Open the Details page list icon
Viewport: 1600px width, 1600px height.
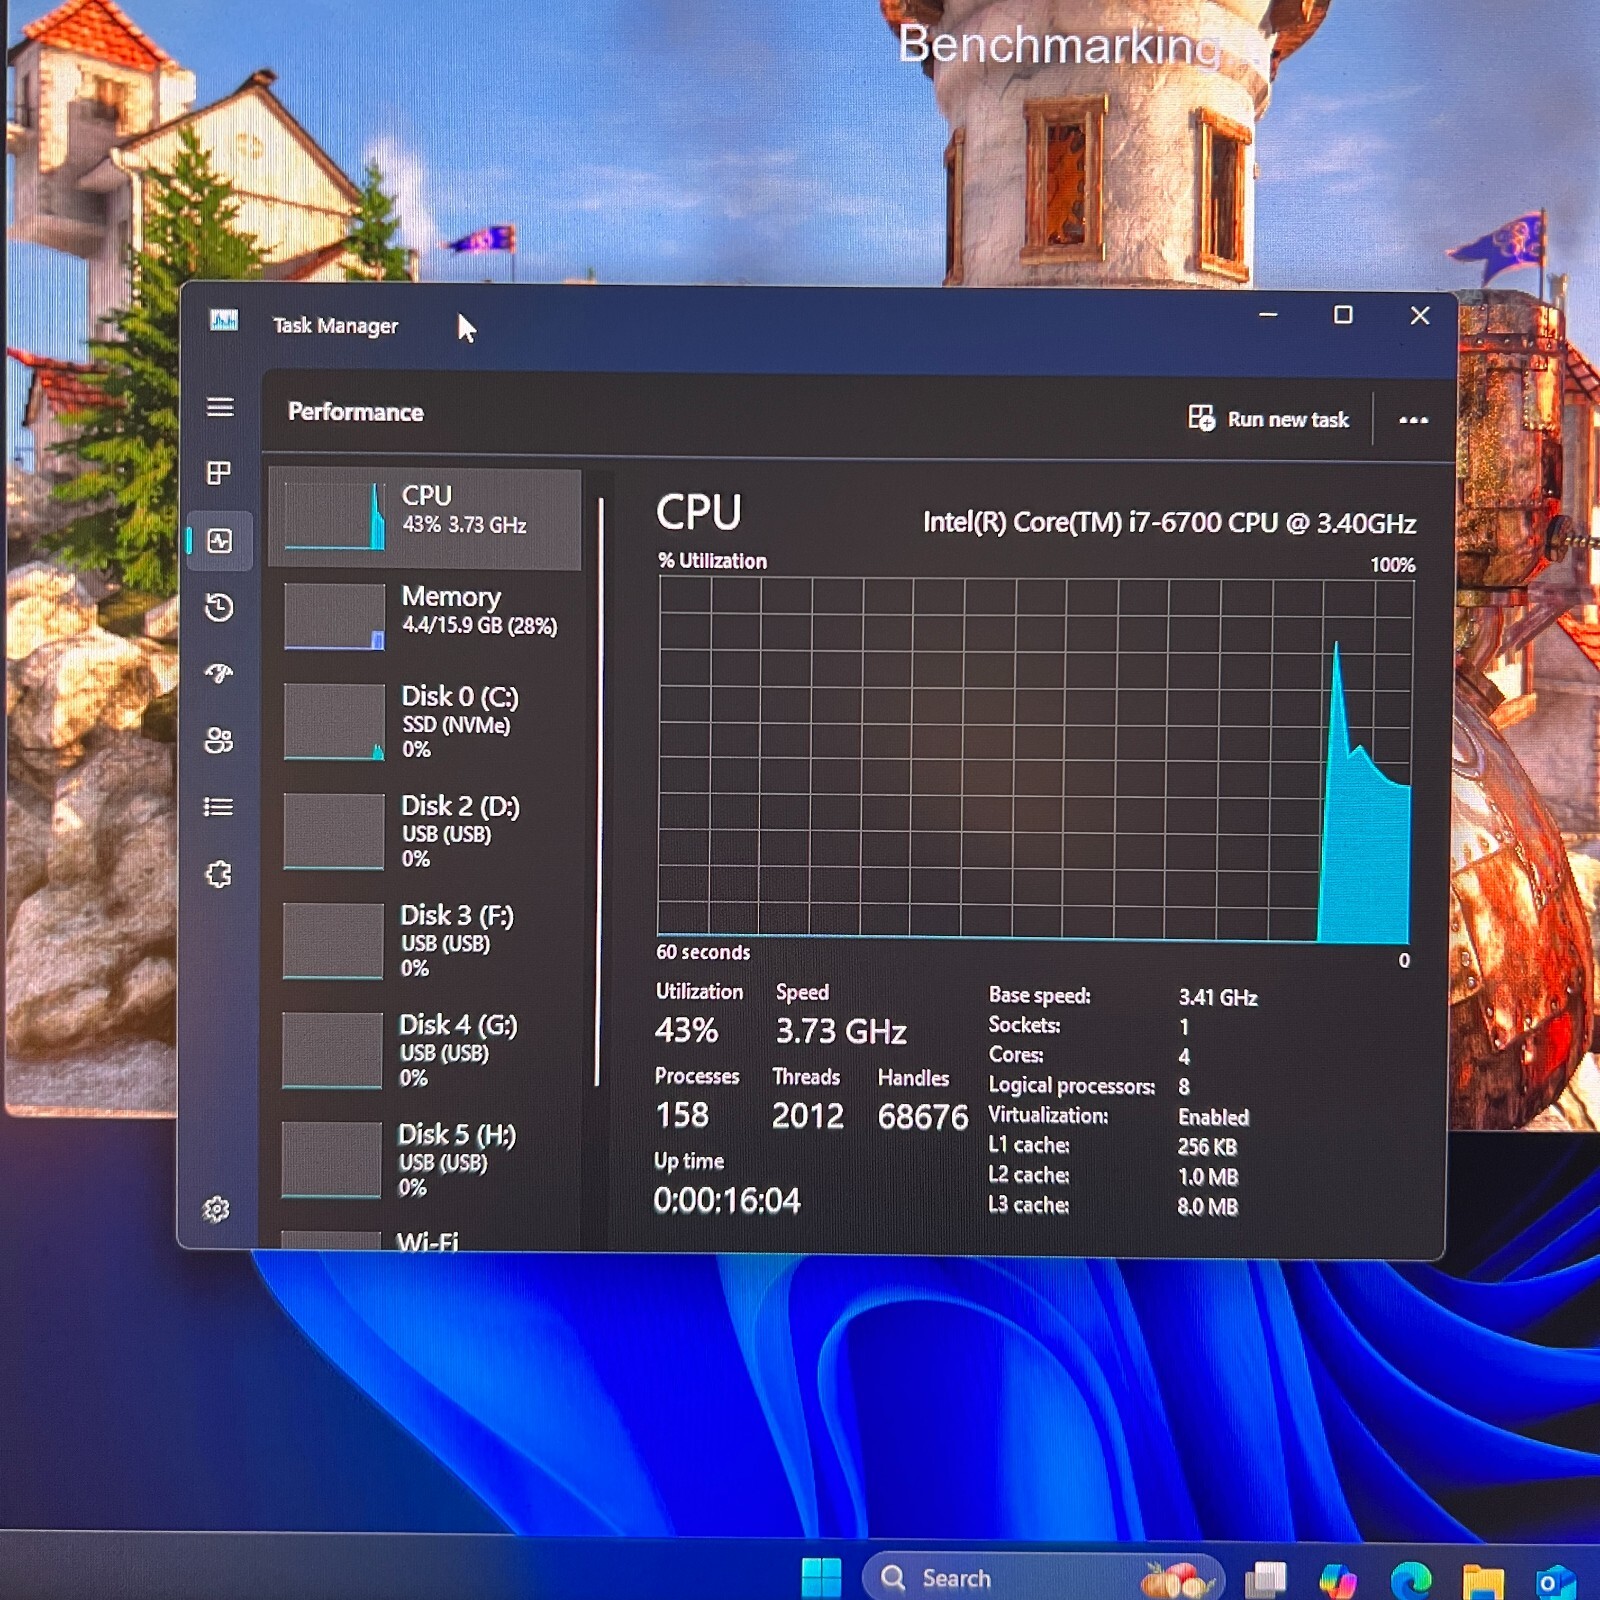click(218, 807)
